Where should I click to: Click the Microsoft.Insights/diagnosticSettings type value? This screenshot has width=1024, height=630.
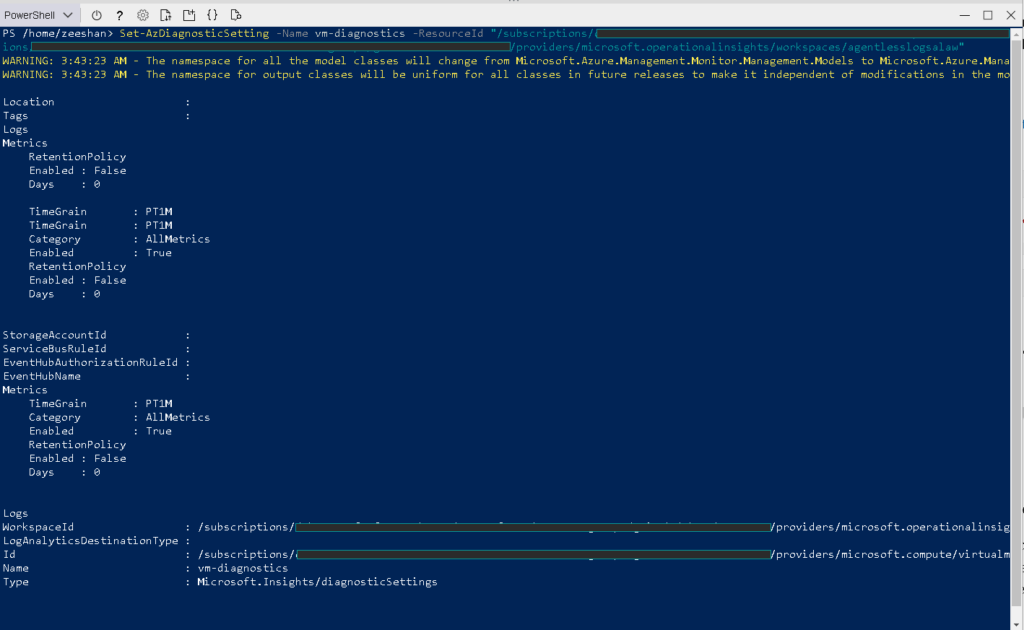pos(317,582)
